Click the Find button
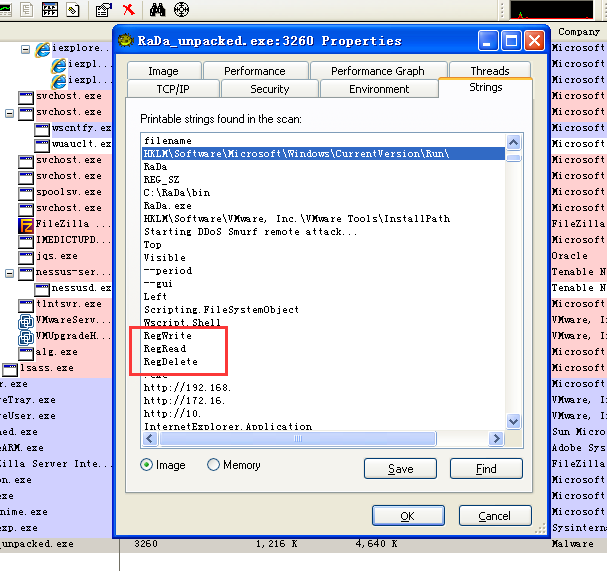This screenshot has width=607, height=571. coord(486,469)
